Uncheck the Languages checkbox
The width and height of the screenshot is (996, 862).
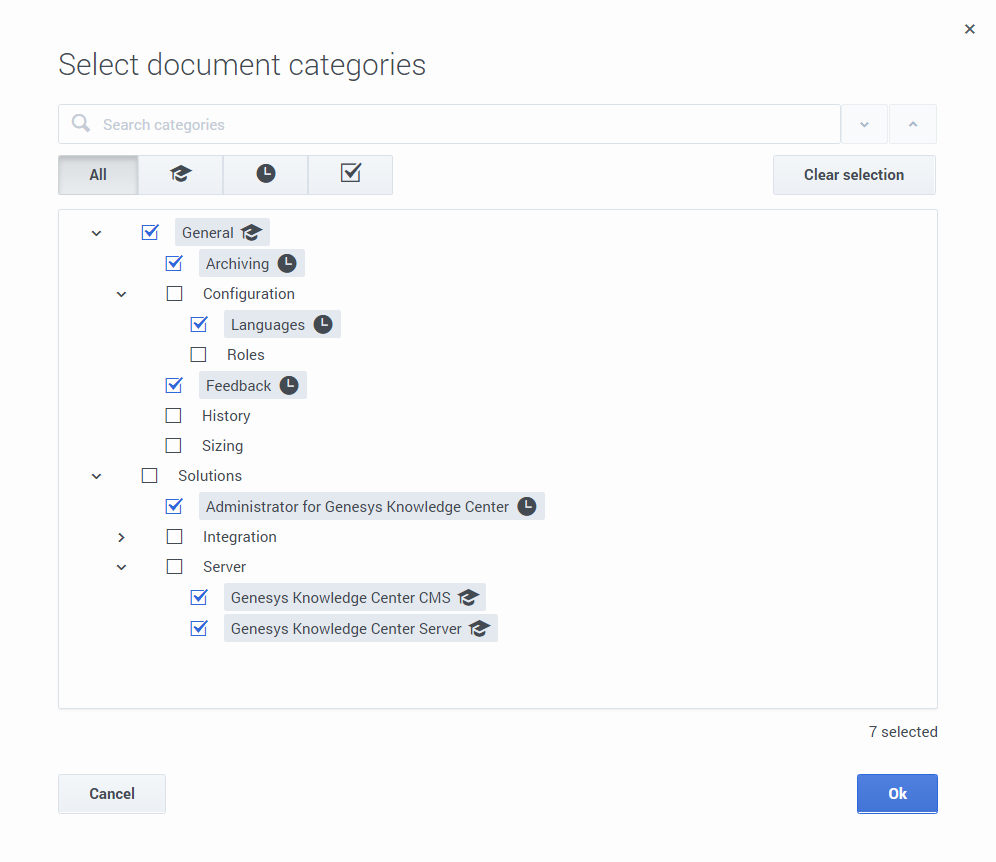point(199,324)
